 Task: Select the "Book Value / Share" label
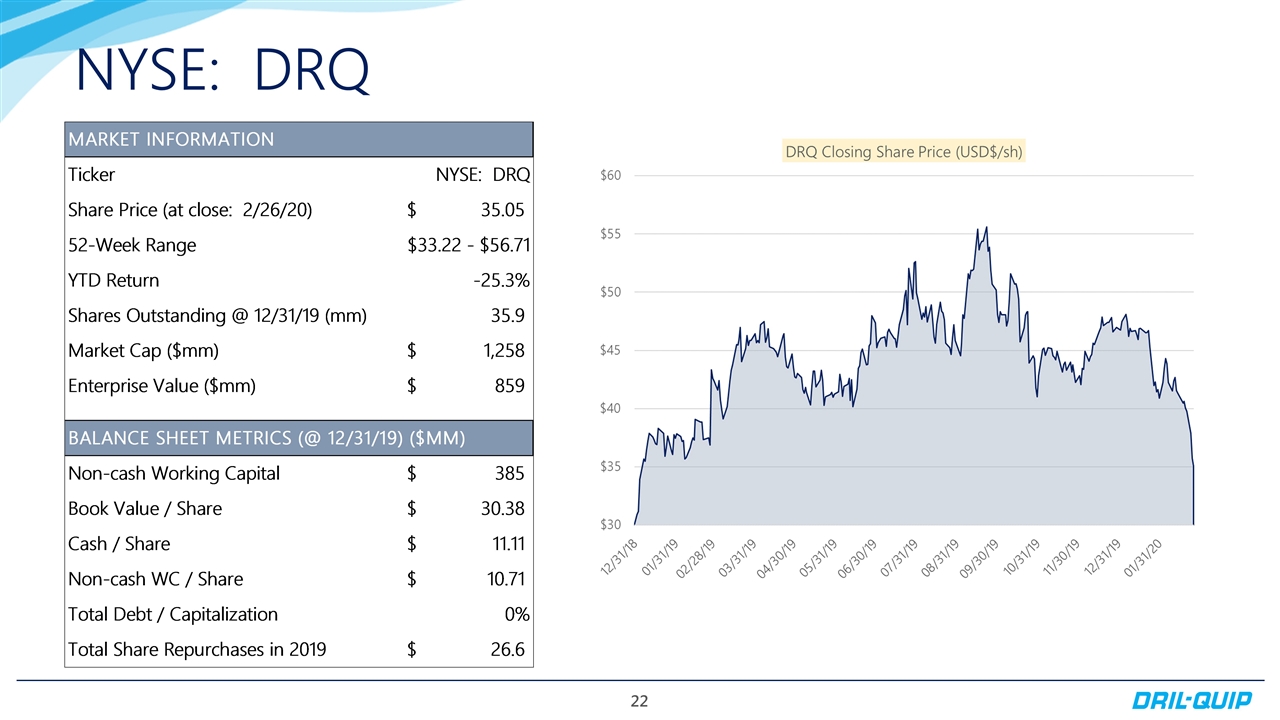click(x=144, y=508)
